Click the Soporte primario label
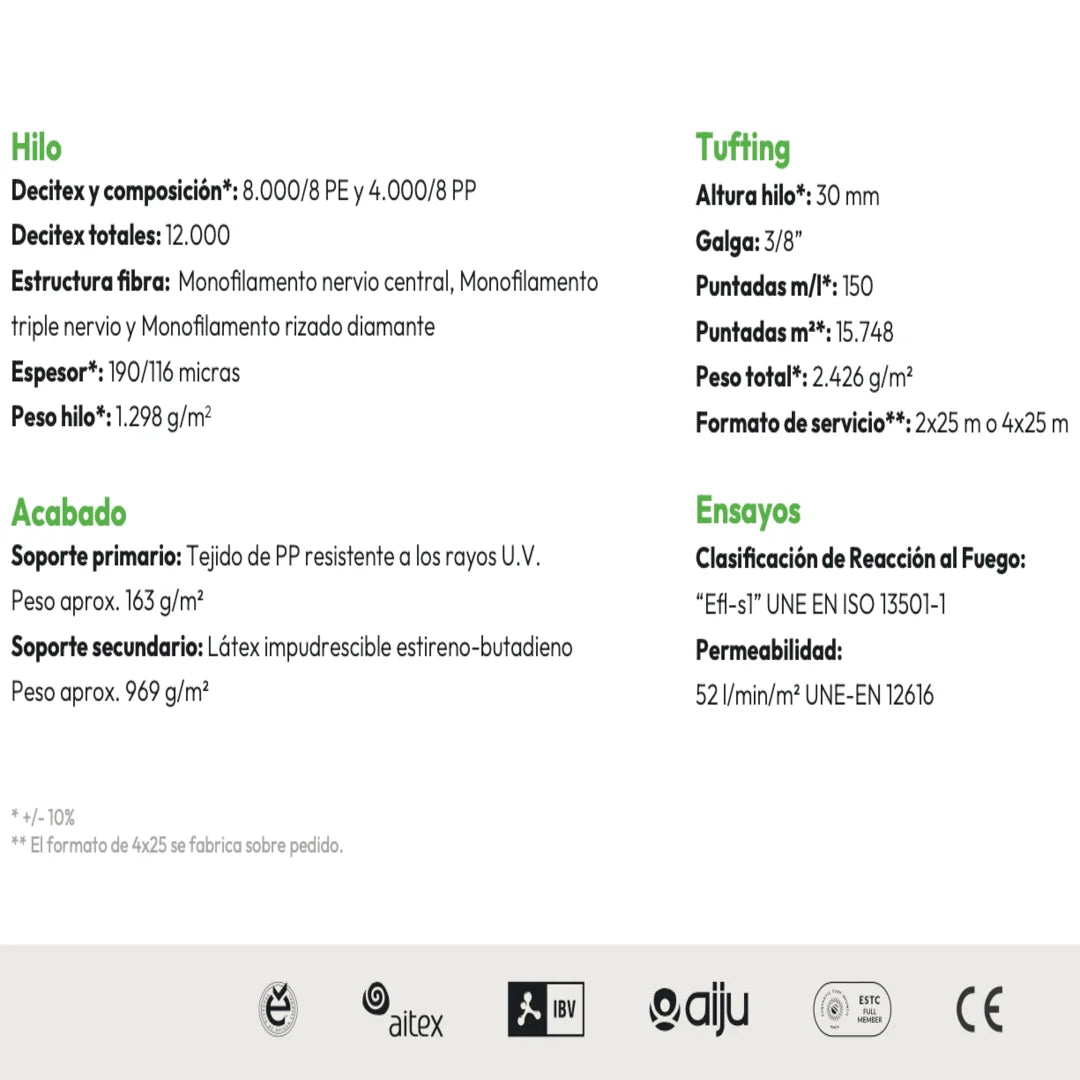 click(x=97, y=557)
